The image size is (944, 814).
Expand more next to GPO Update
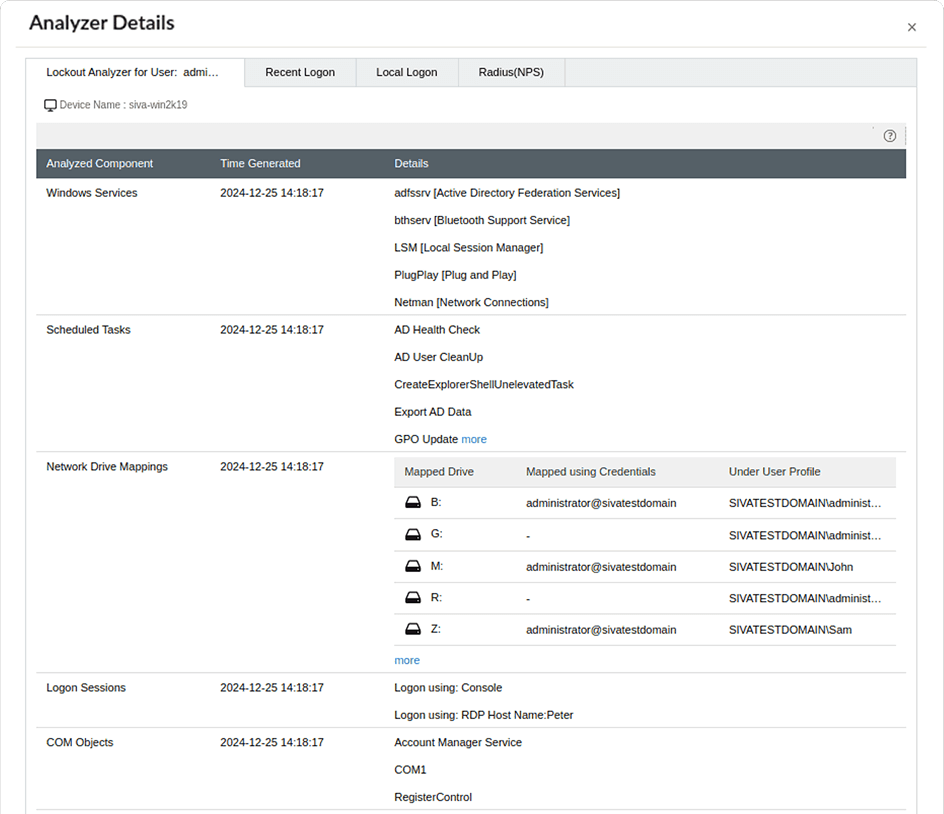pos(474,439)
